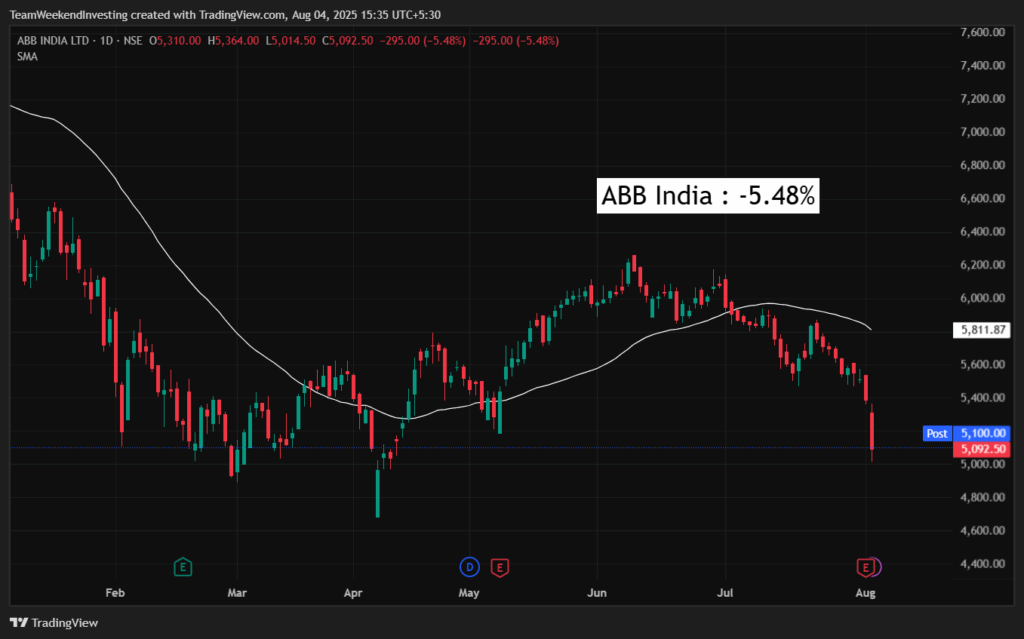Click the open value O5,310.00

click(175, 41)
